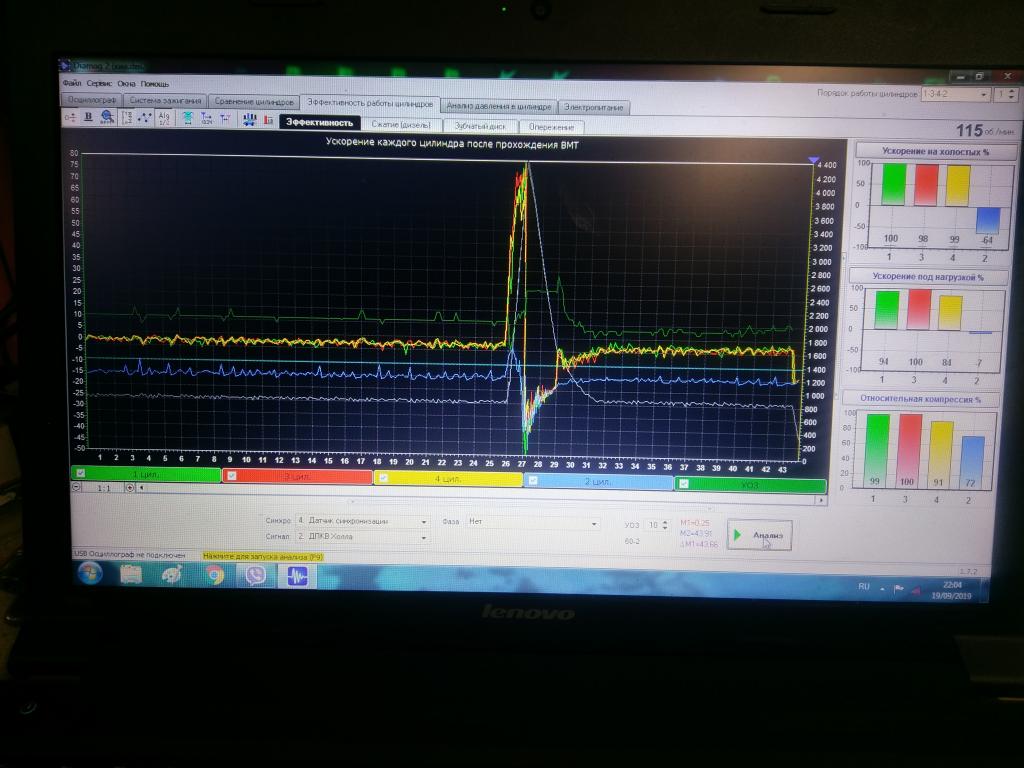This screenshot has width=1024, height=768.
Task: Click 'USB Осциллограф не подключен' status text
Action: pyautogui.click(x=129, y=554)
